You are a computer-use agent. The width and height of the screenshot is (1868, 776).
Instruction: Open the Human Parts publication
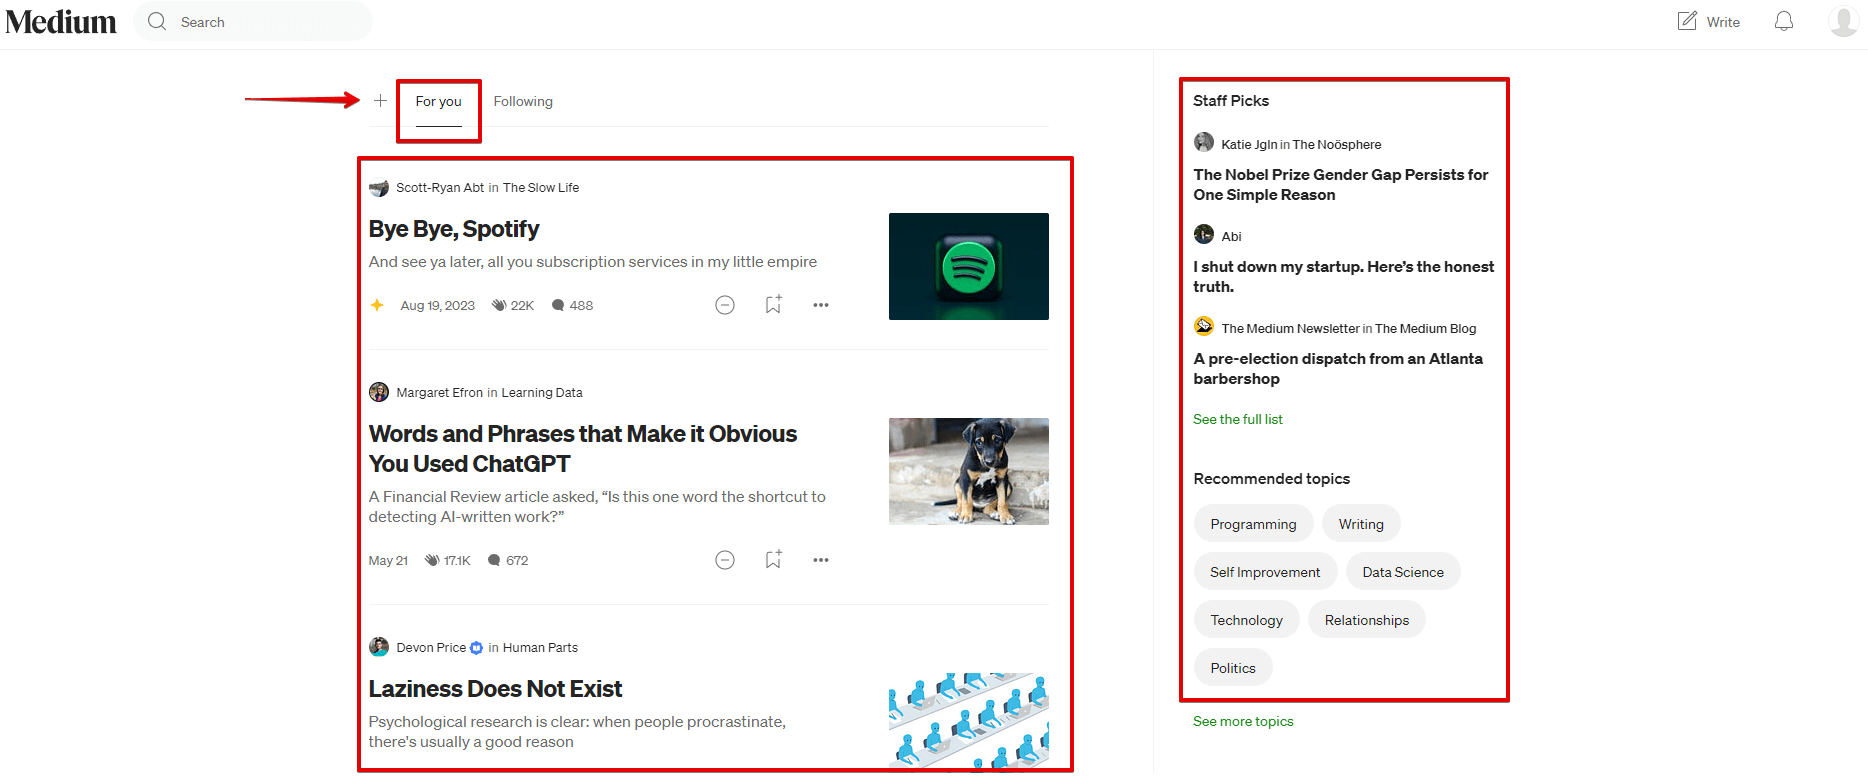point(540,647)
